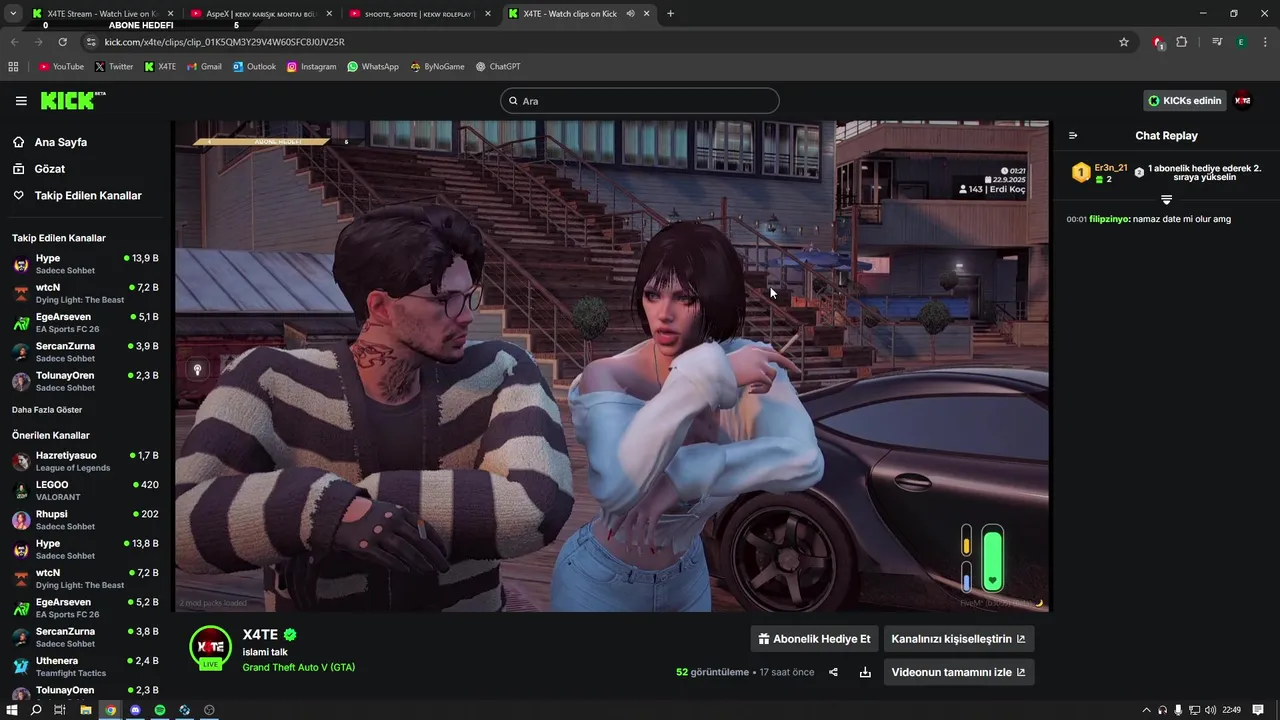Click the Er3n_21 leaderboard entry
Viewport: 1280px width, 720px height.
[1100, 173]
